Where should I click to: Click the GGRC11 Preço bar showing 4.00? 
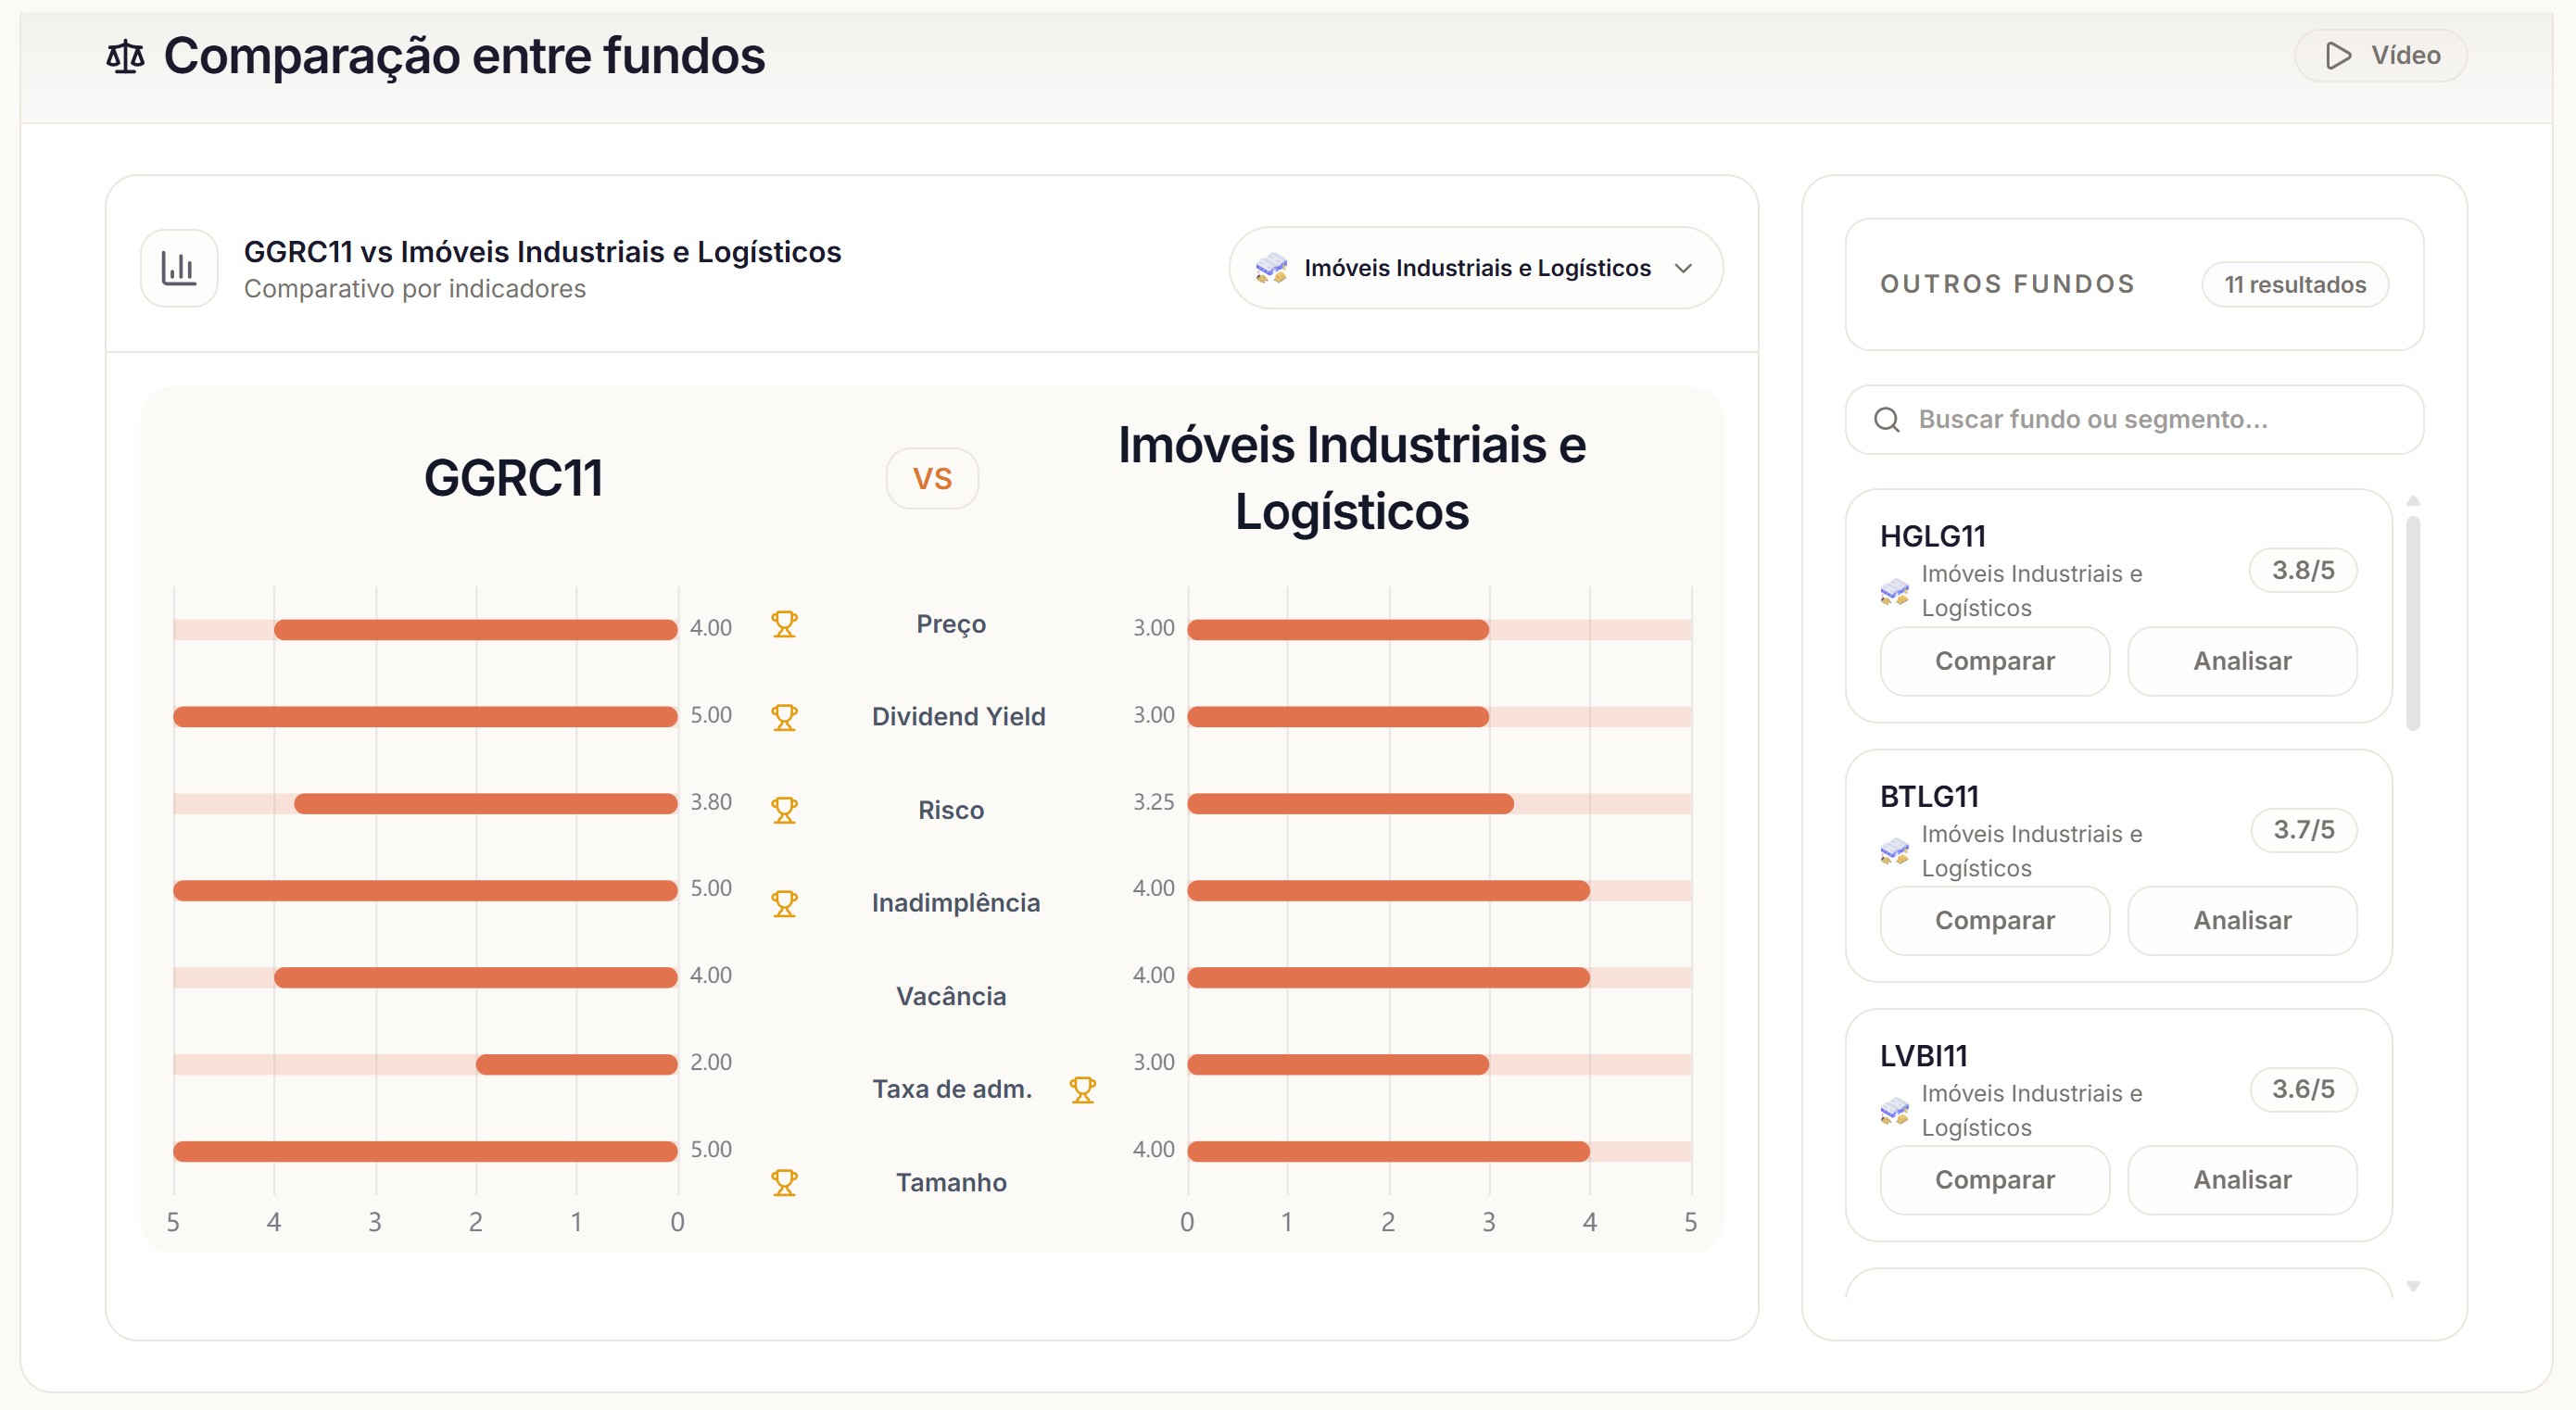476,629
